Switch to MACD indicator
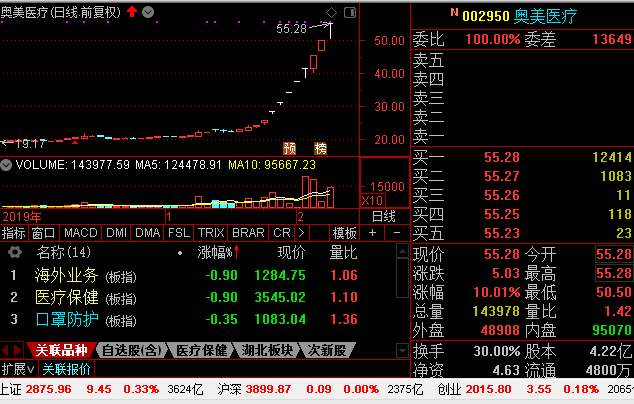The width and height of the screenshot is (634, 404). pos(80,233)
